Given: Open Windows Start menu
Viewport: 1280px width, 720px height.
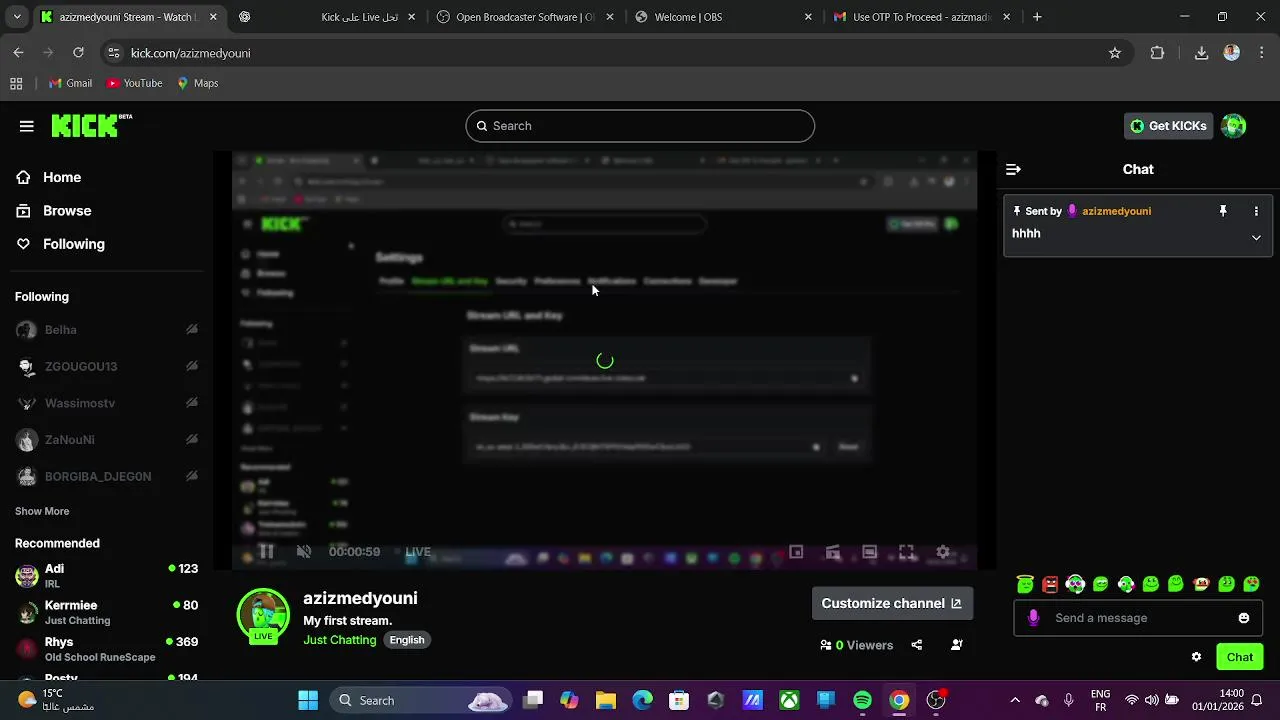Looking at the screenshot, I should coord(308,700).
